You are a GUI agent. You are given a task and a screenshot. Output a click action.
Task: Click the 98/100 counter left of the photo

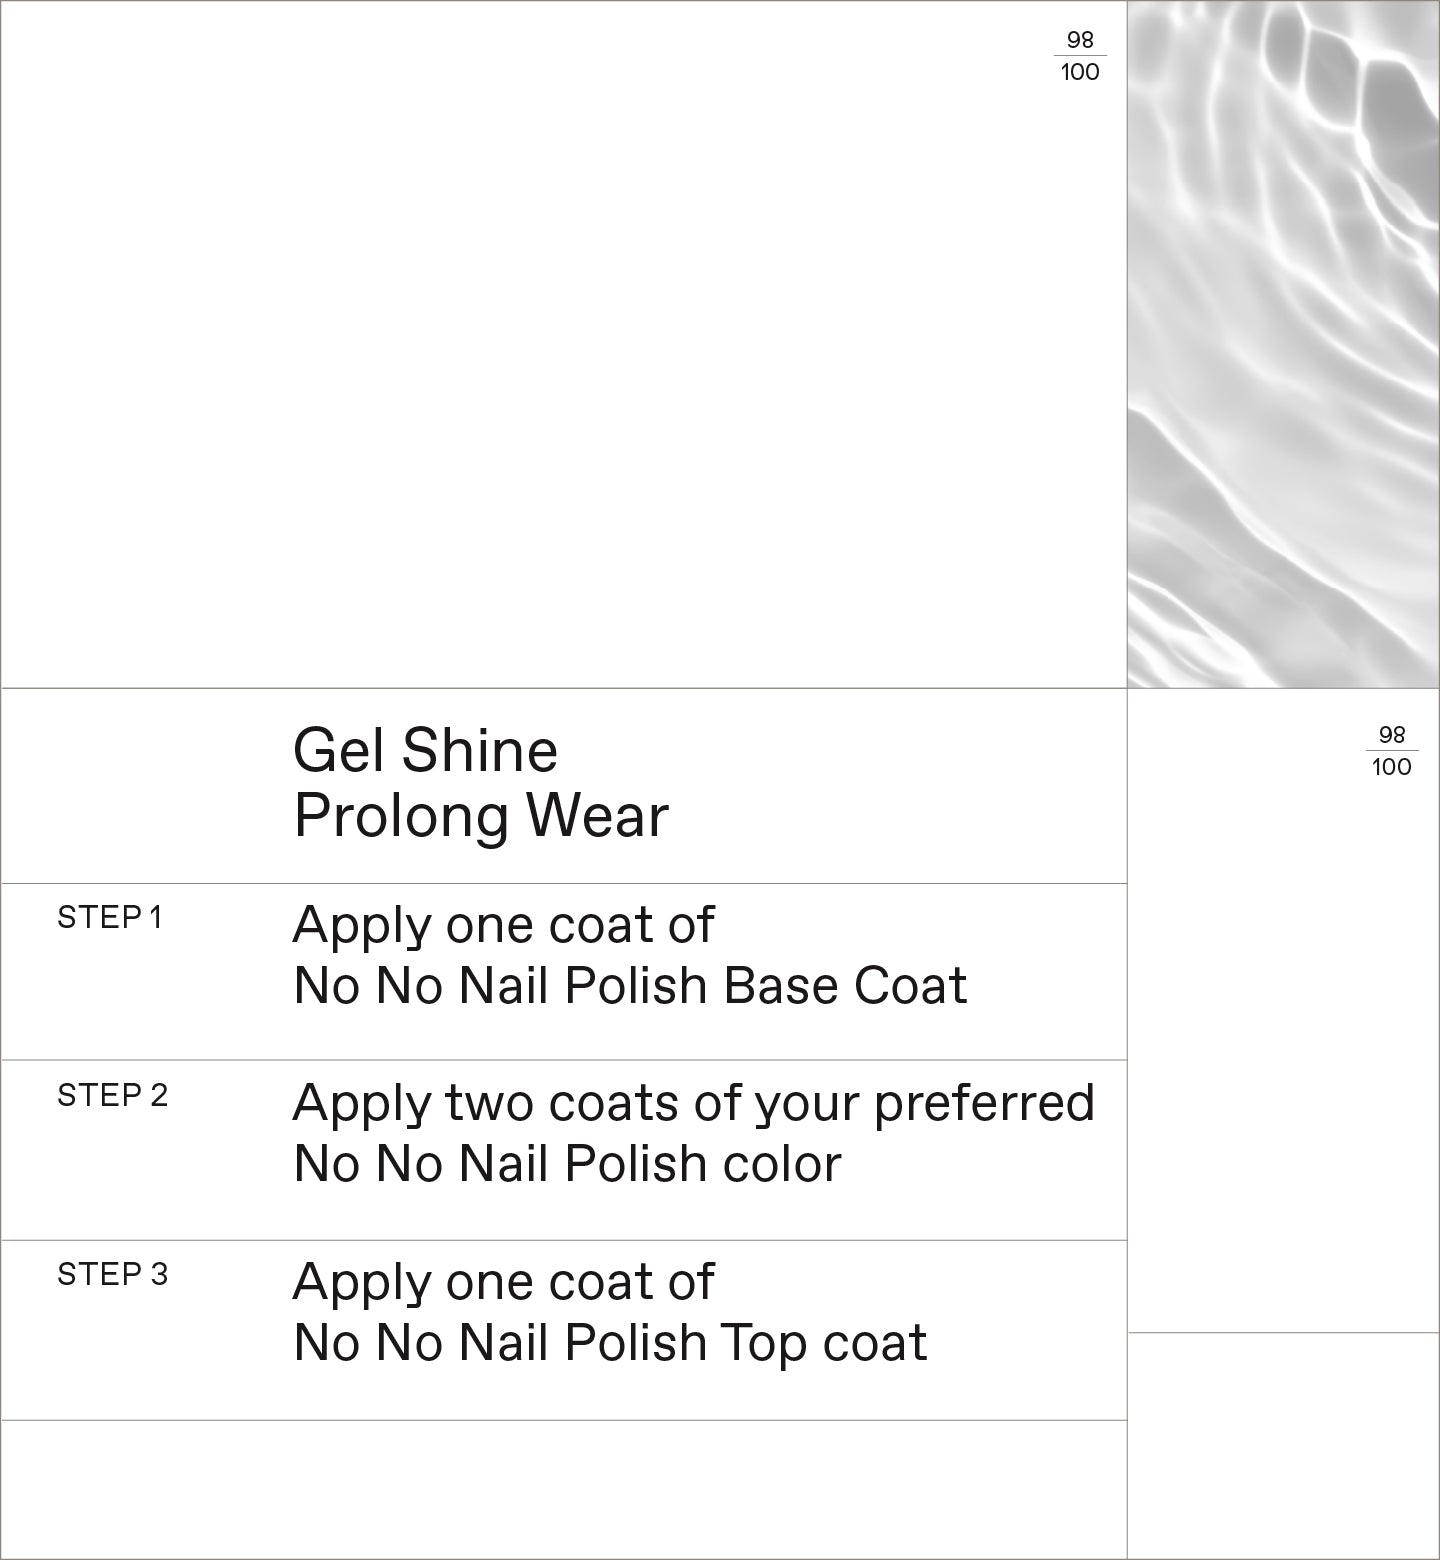(x=1080, y=56)
